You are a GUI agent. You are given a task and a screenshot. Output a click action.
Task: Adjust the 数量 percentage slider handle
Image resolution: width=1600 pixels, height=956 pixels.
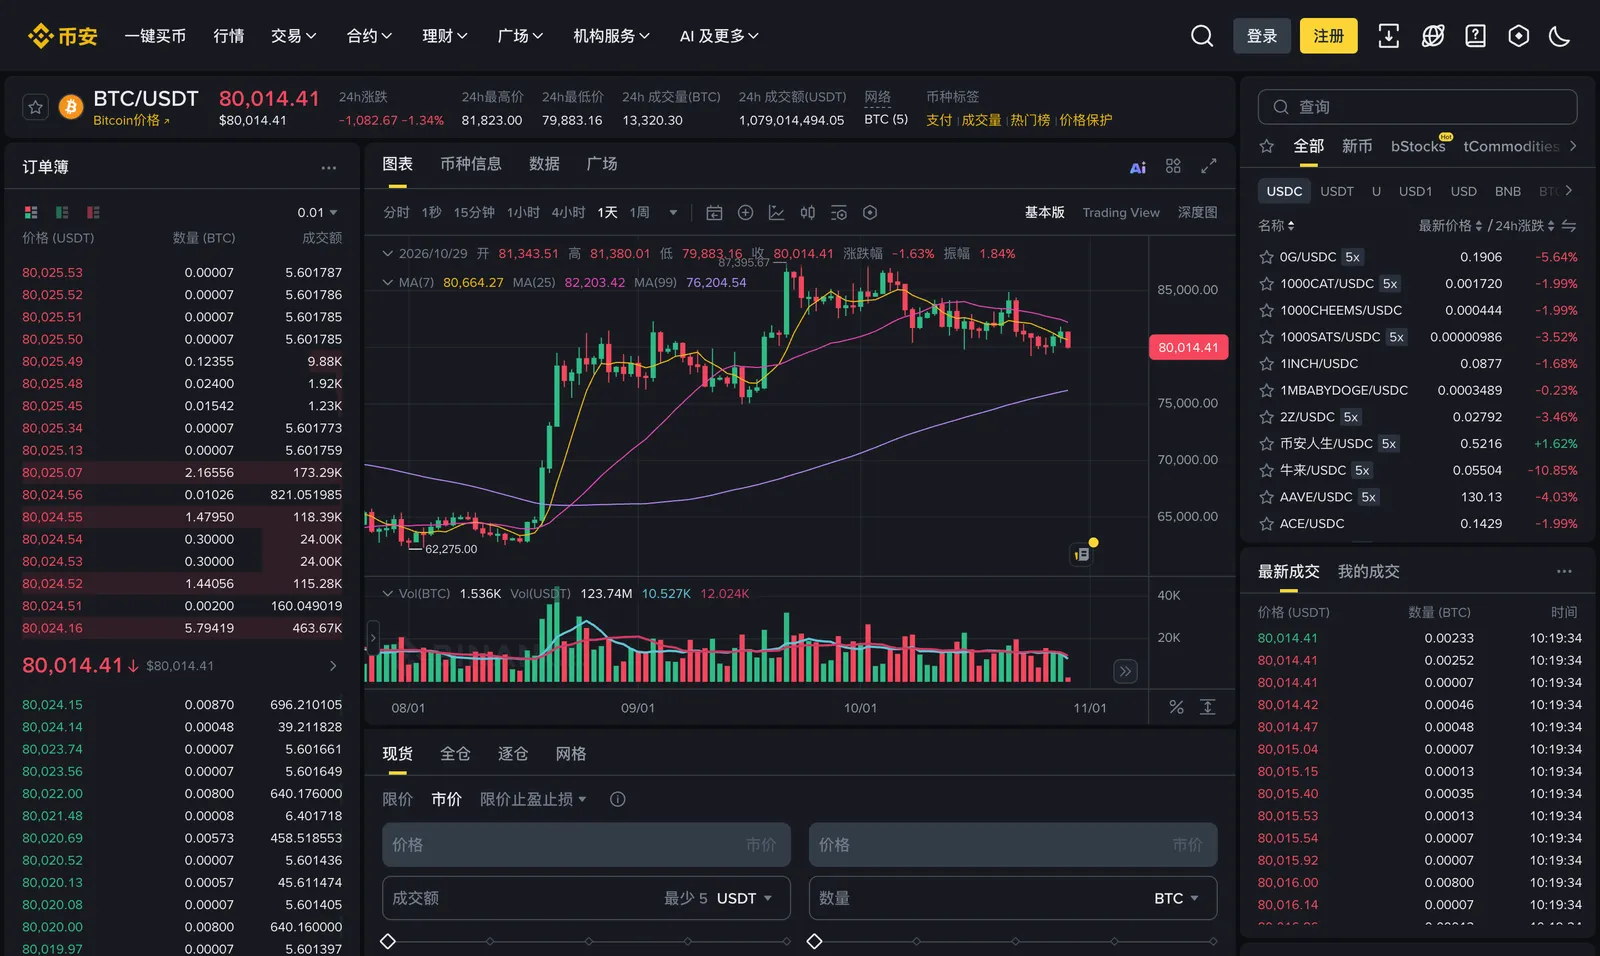coord(815,941)
